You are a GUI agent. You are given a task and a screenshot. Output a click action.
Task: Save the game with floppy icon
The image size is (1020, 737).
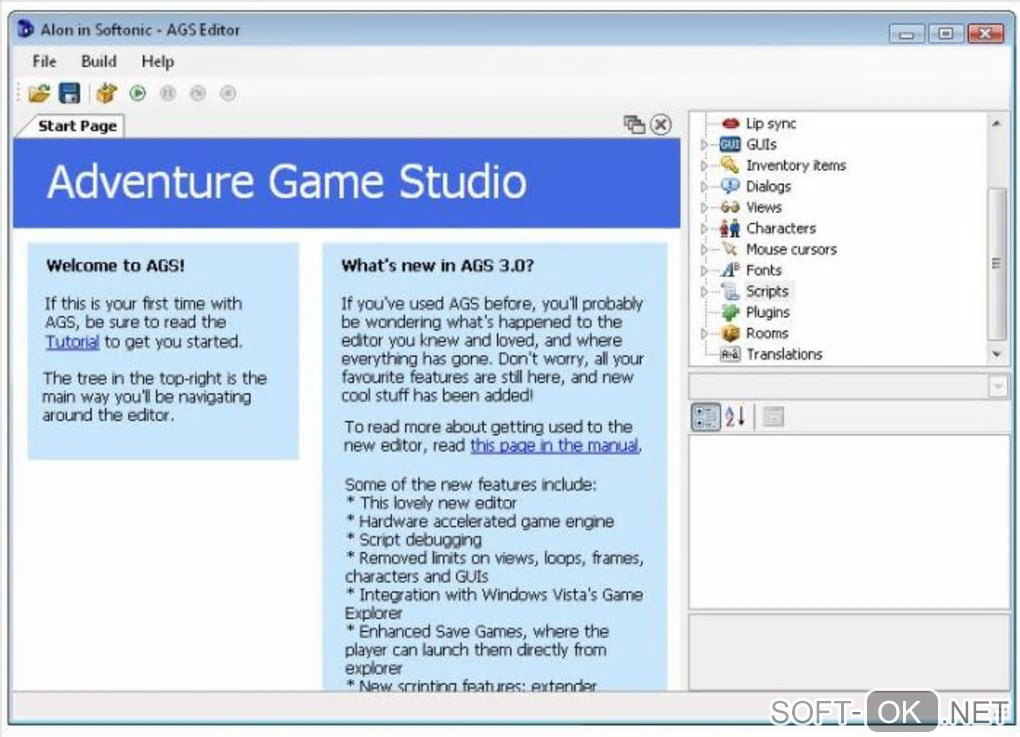[70, 94]
